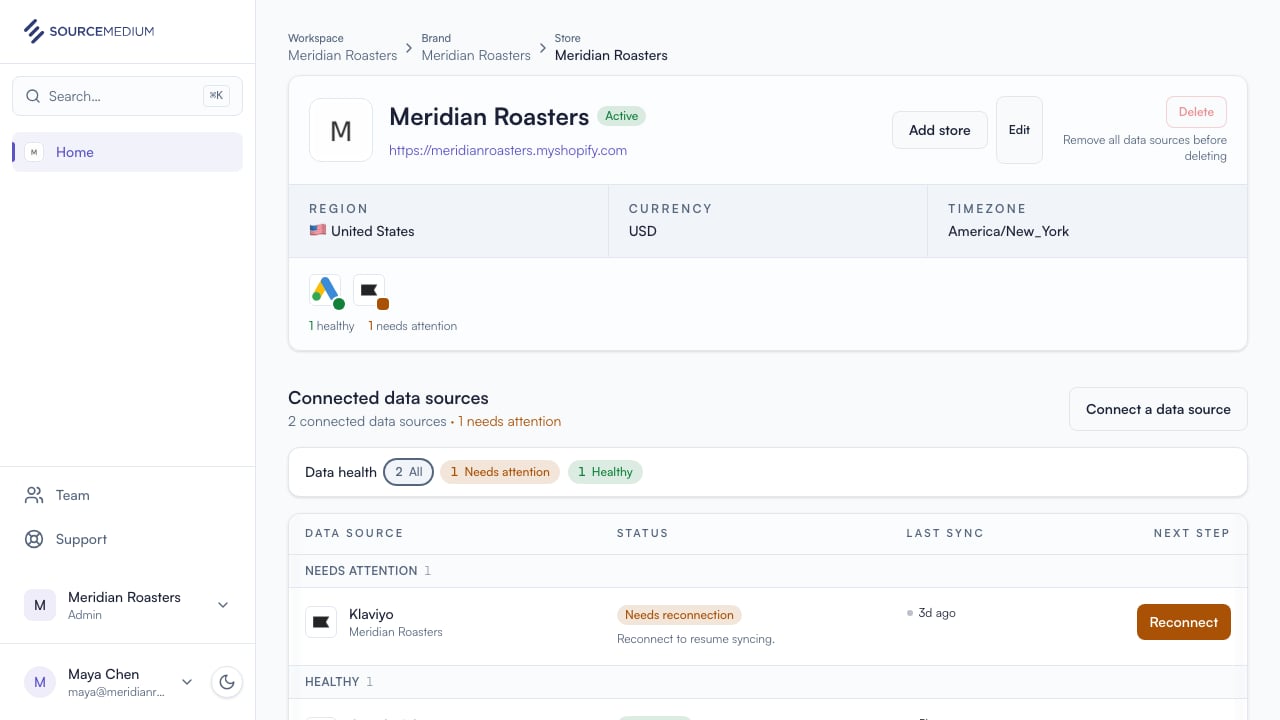Click the LAST SYNC column header
The width and height of the screenshot is (1280, 720).
[x=945, y=533]
